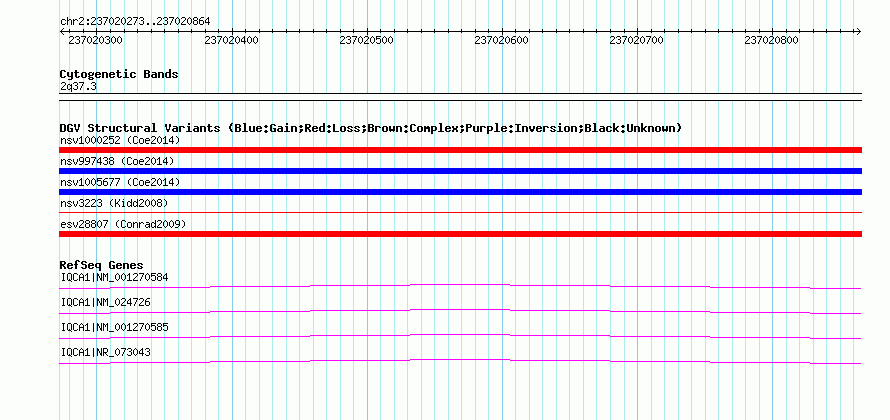The width and height of the screenshot is (890, 420).
Task: Select the DGV Structural Variants track title
Action: pyautogui.click(x=371, y=128)
